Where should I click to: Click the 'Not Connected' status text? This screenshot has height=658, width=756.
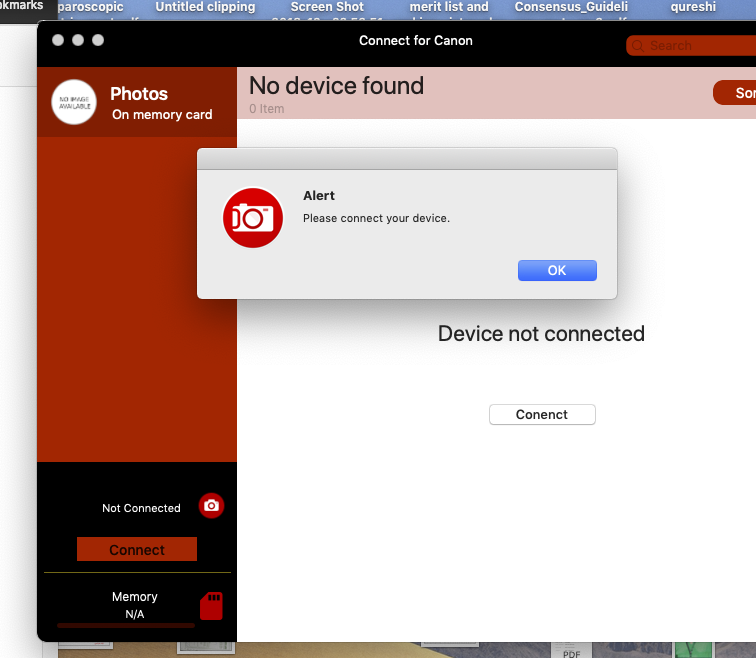coord(141,508)
